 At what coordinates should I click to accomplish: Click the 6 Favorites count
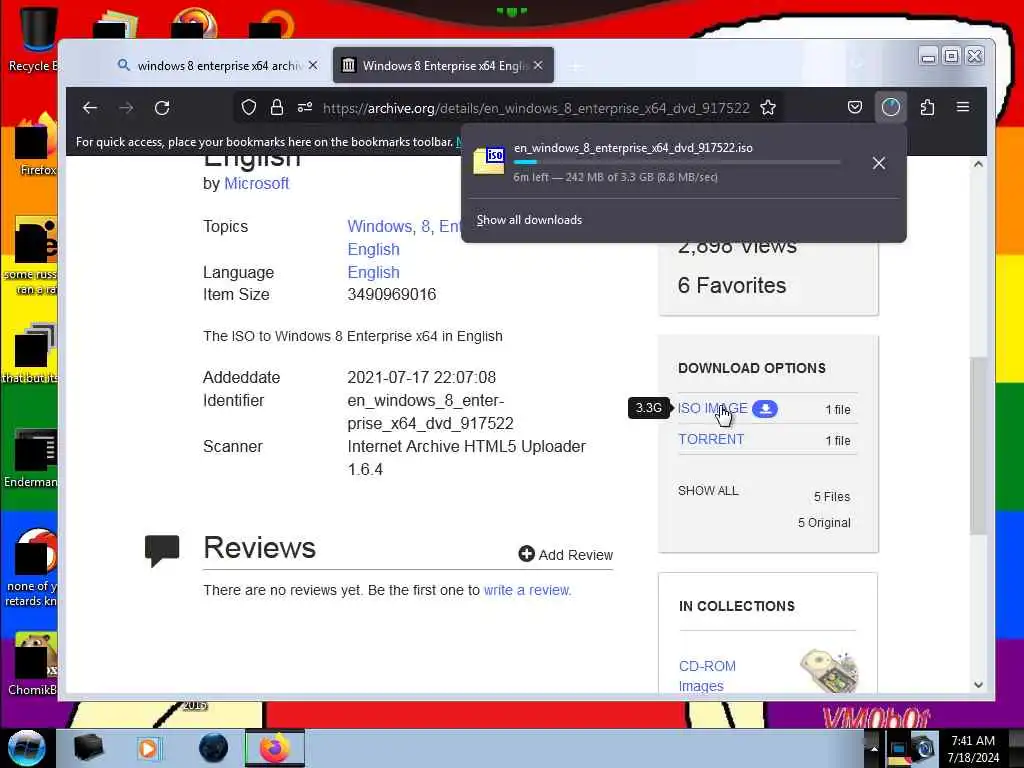[731, 285]
